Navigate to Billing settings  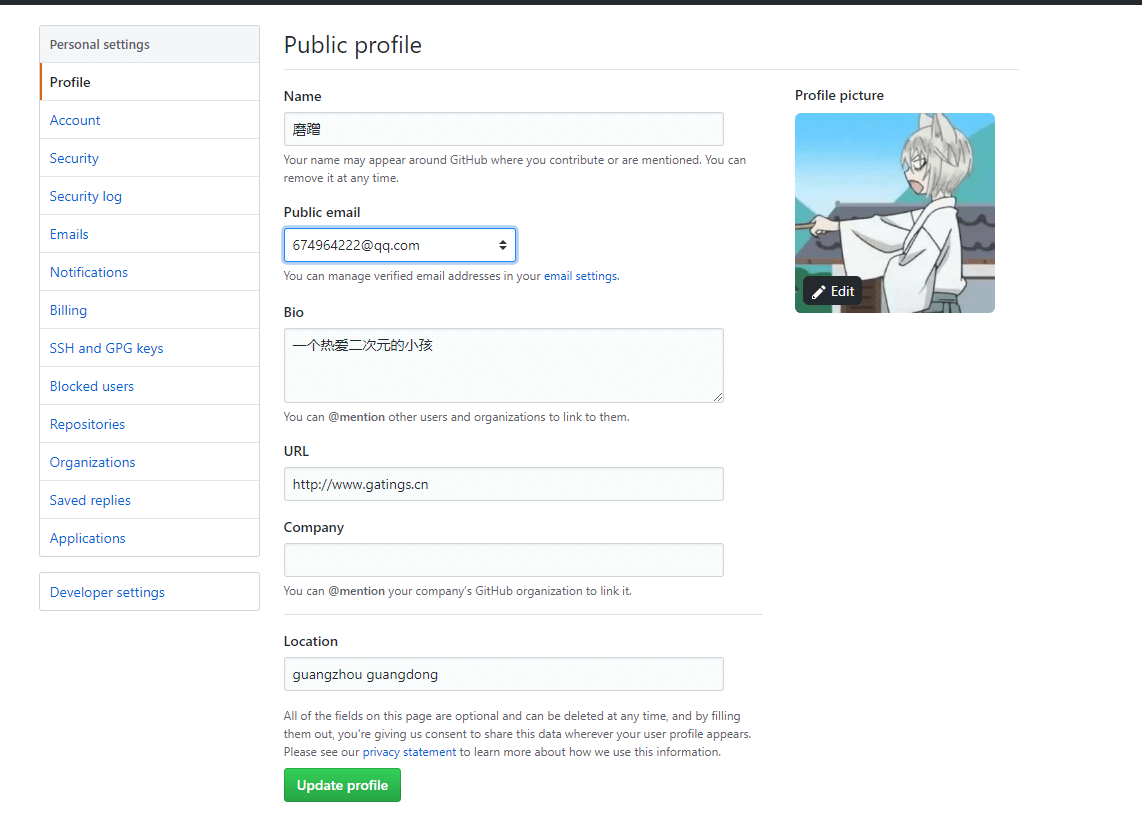point(67,309)
